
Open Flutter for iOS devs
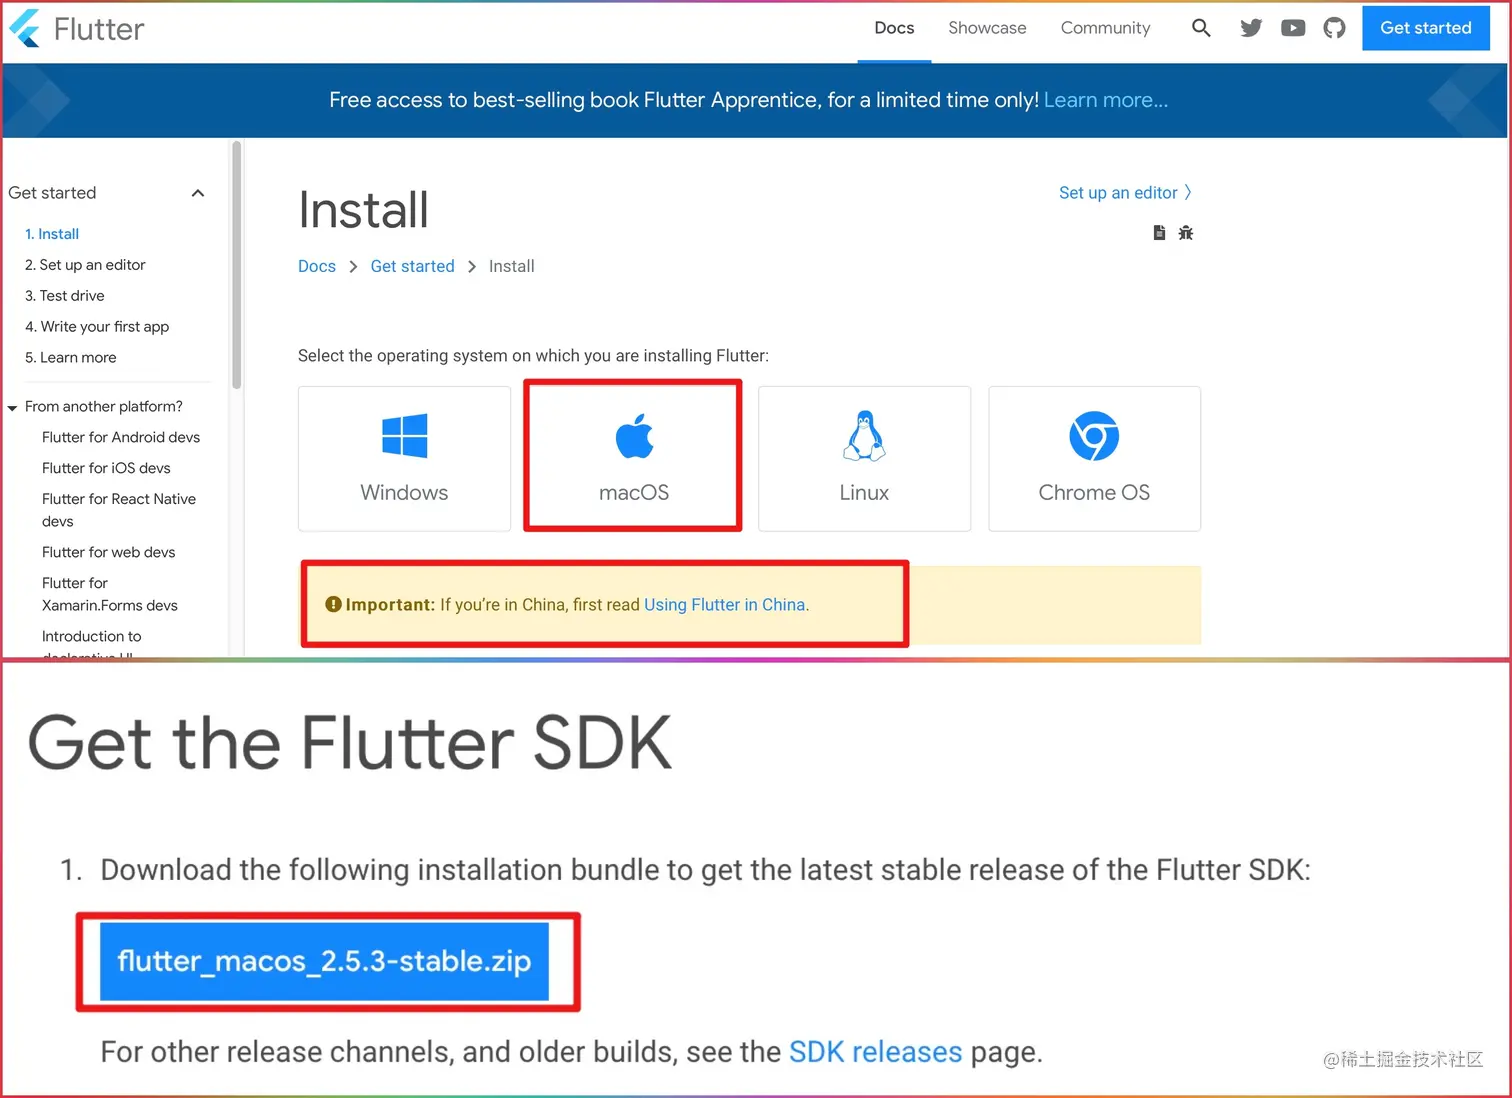pyautogui.click(x=106, y=468)
